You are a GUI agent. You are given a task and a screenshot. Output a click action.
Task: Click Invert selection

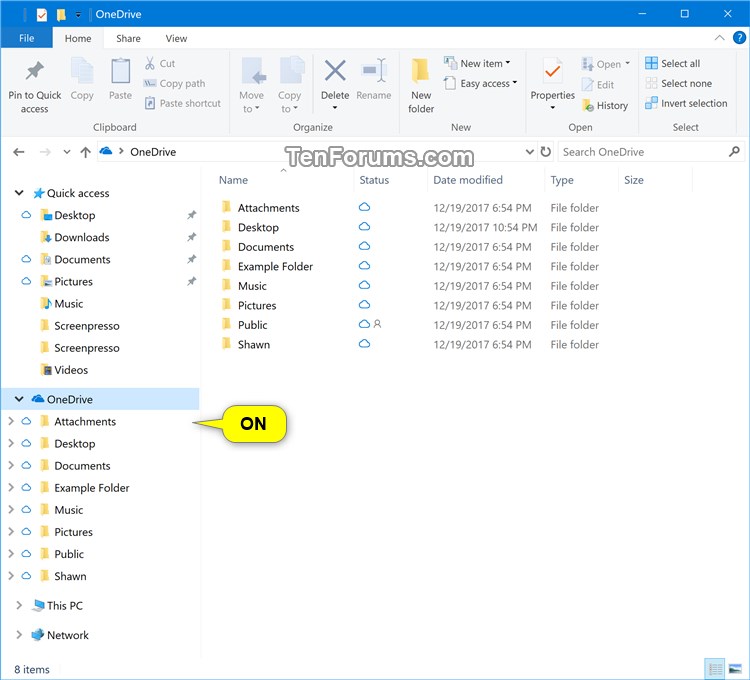pos(686,103)
